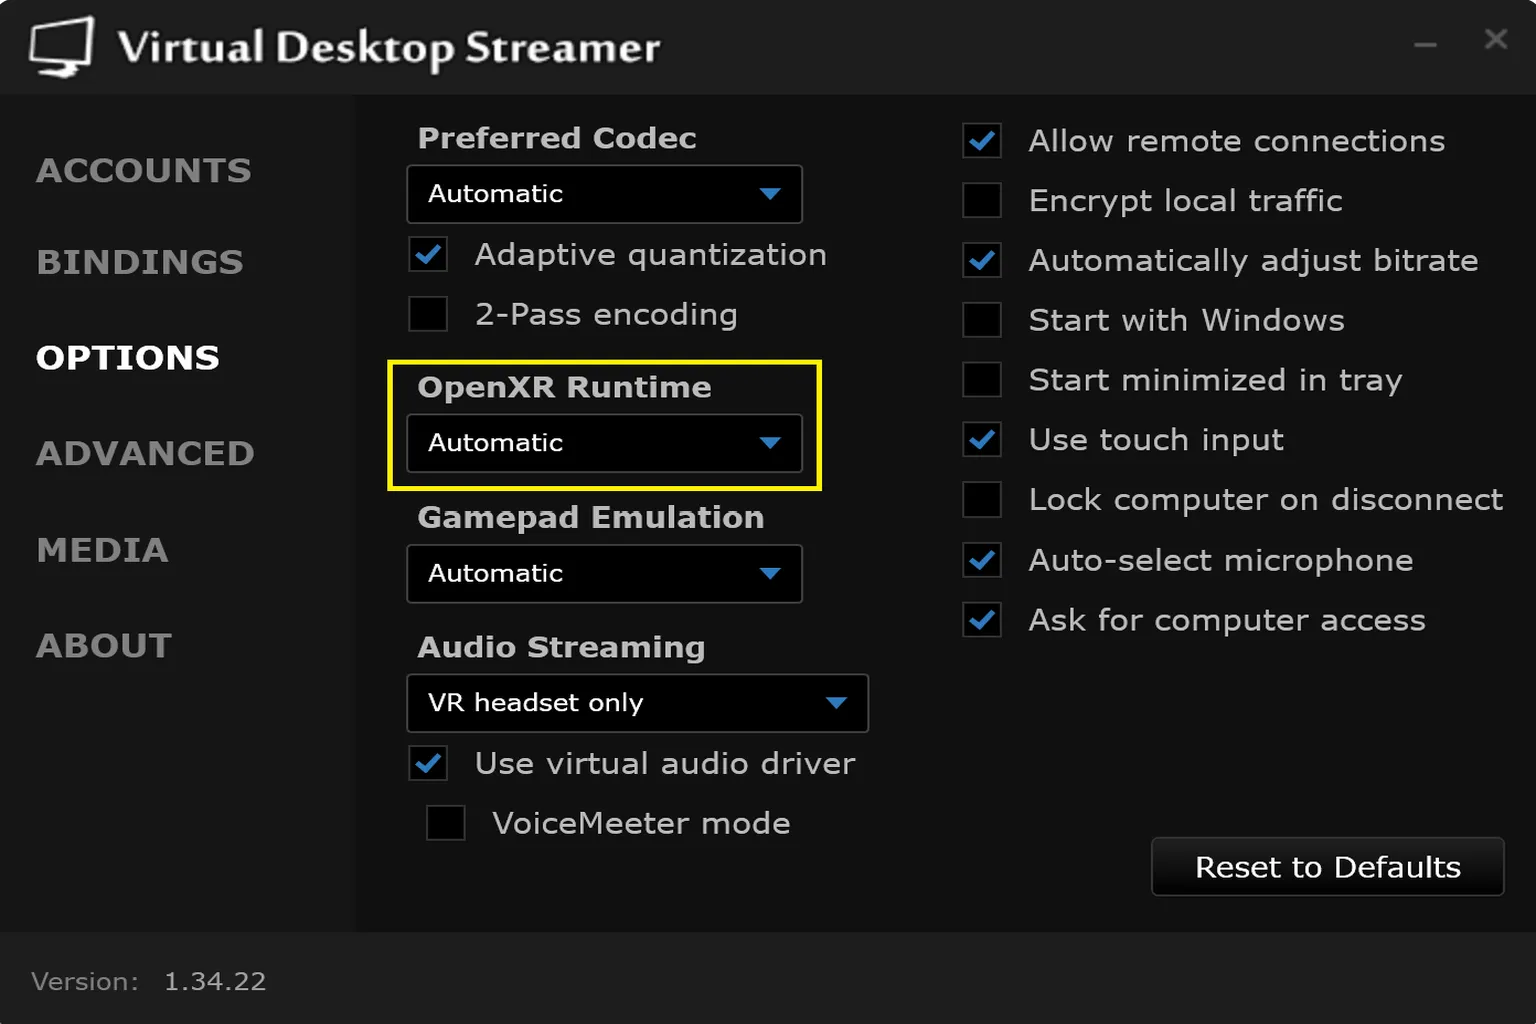Image resolution: width=1536 pixels, height=1024 pixels.
Task: Expand the OpenXR Runtime dropdown
Action: point(604,443)
